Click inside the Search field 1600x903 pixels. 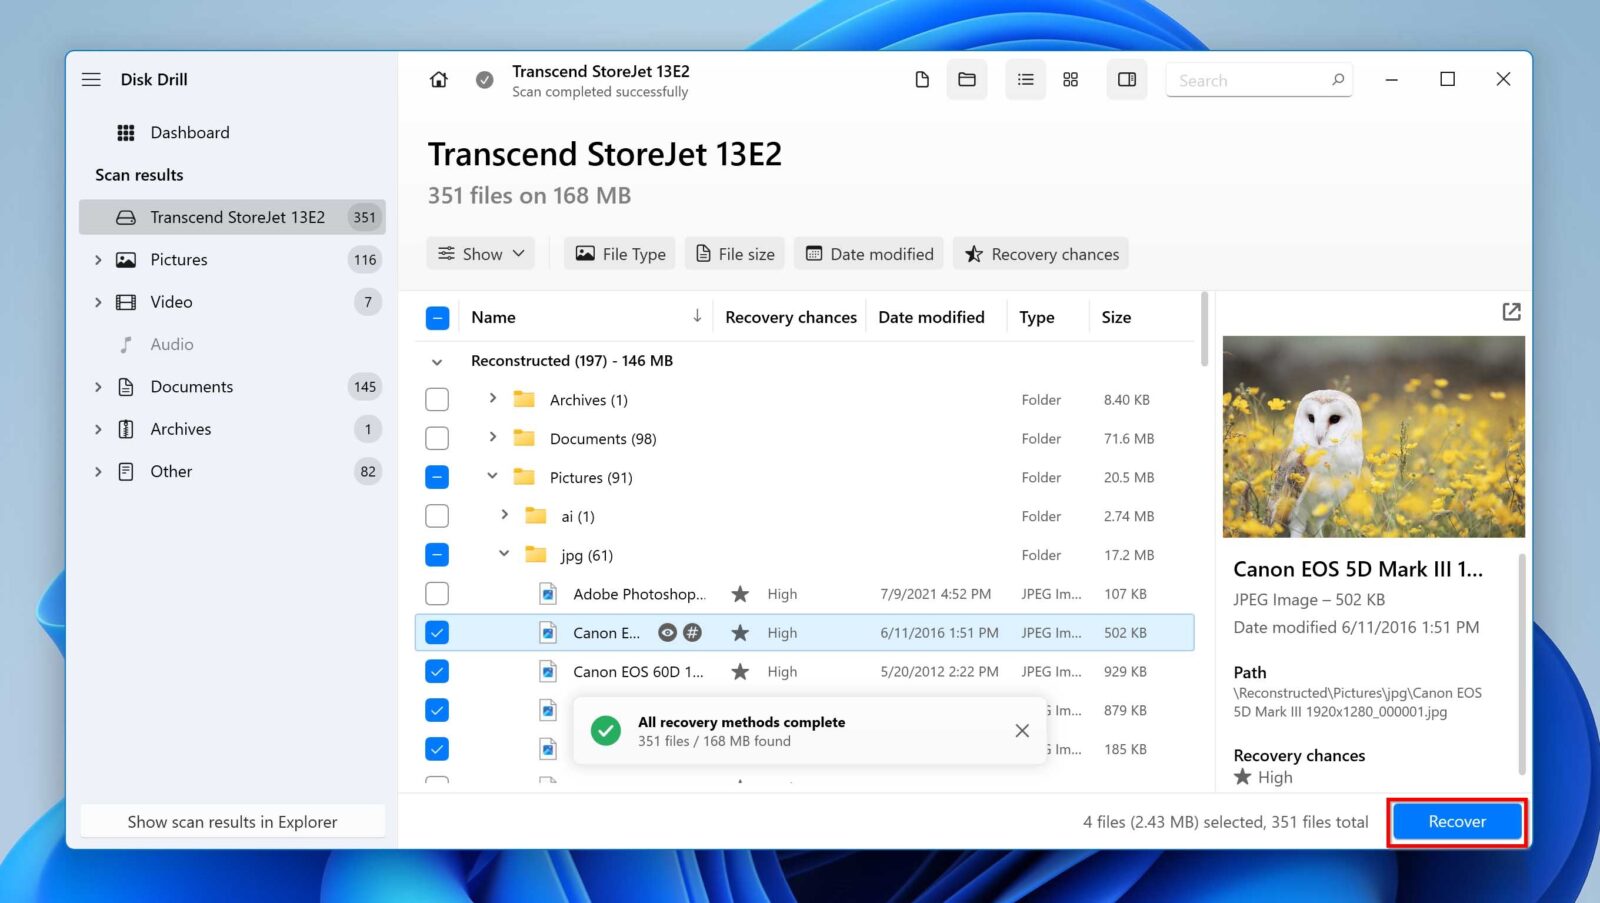tap(1250, 79)
